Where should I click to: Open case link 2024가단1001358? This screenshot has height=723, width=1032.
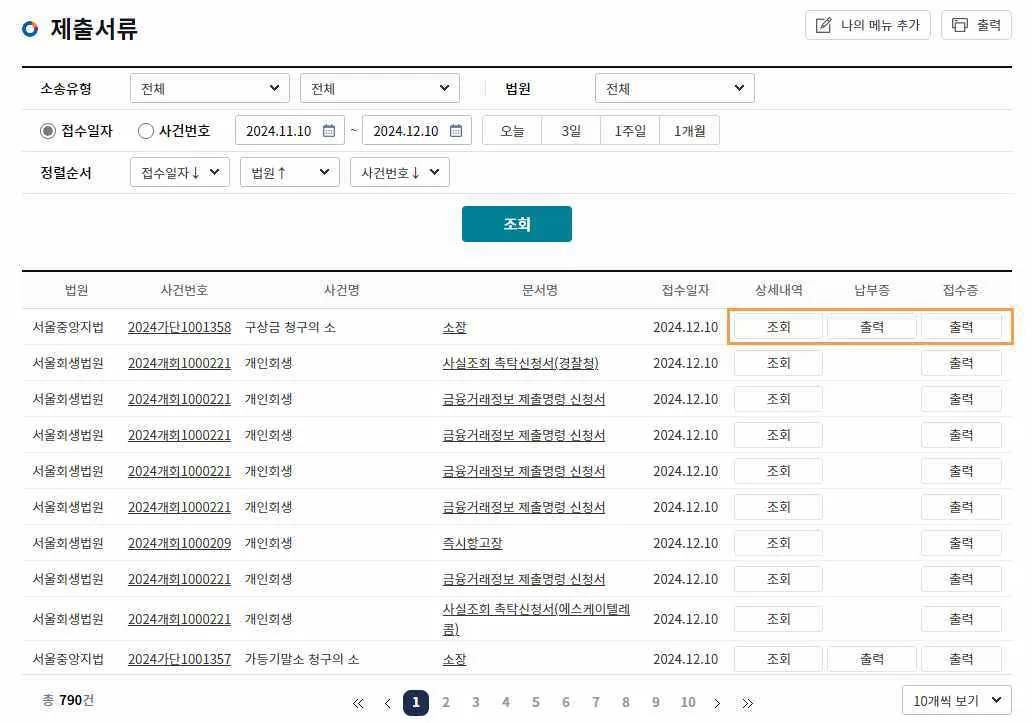pos(179,327)
